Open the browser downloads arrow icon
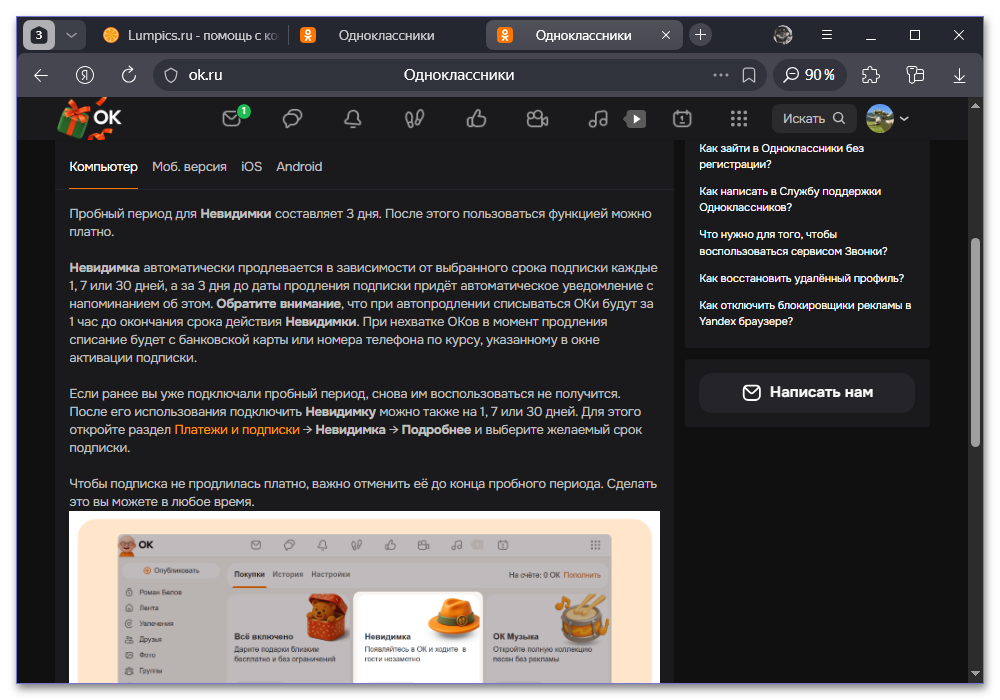This screenshot has width=1000, height=700. (959, 76)
